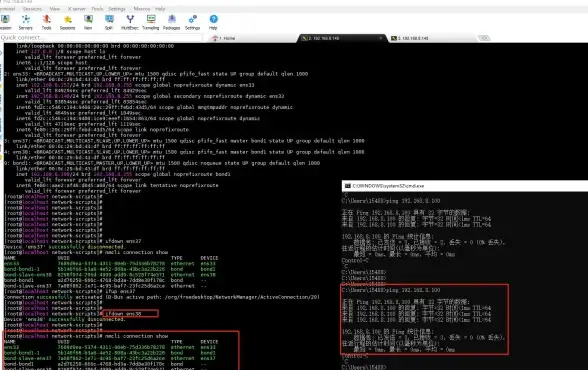Open the Settings menu in the menu bar

coord(117,9)
